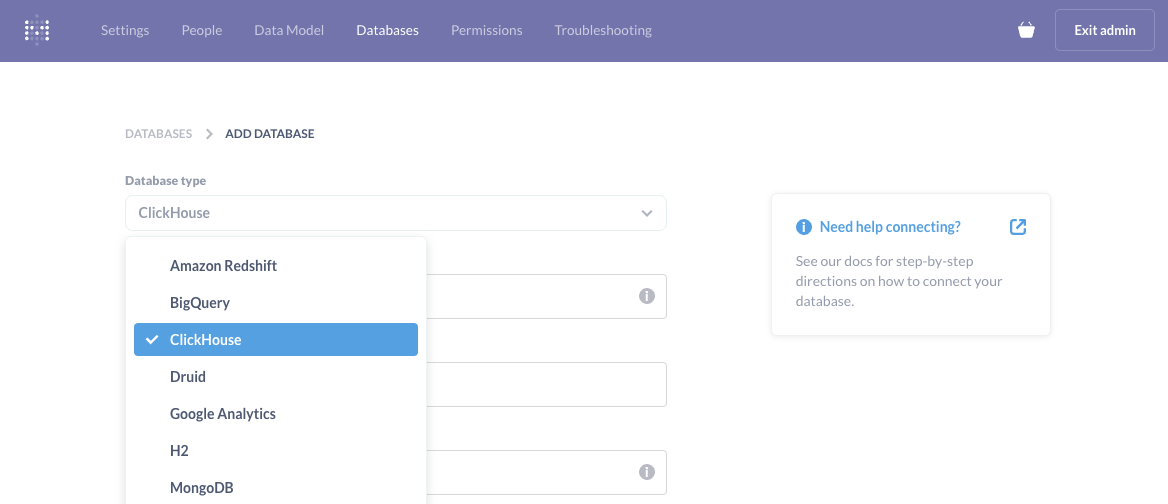Screen dimensions: 1168x504
Task: Select MongoDB database type
Action: 202,488
